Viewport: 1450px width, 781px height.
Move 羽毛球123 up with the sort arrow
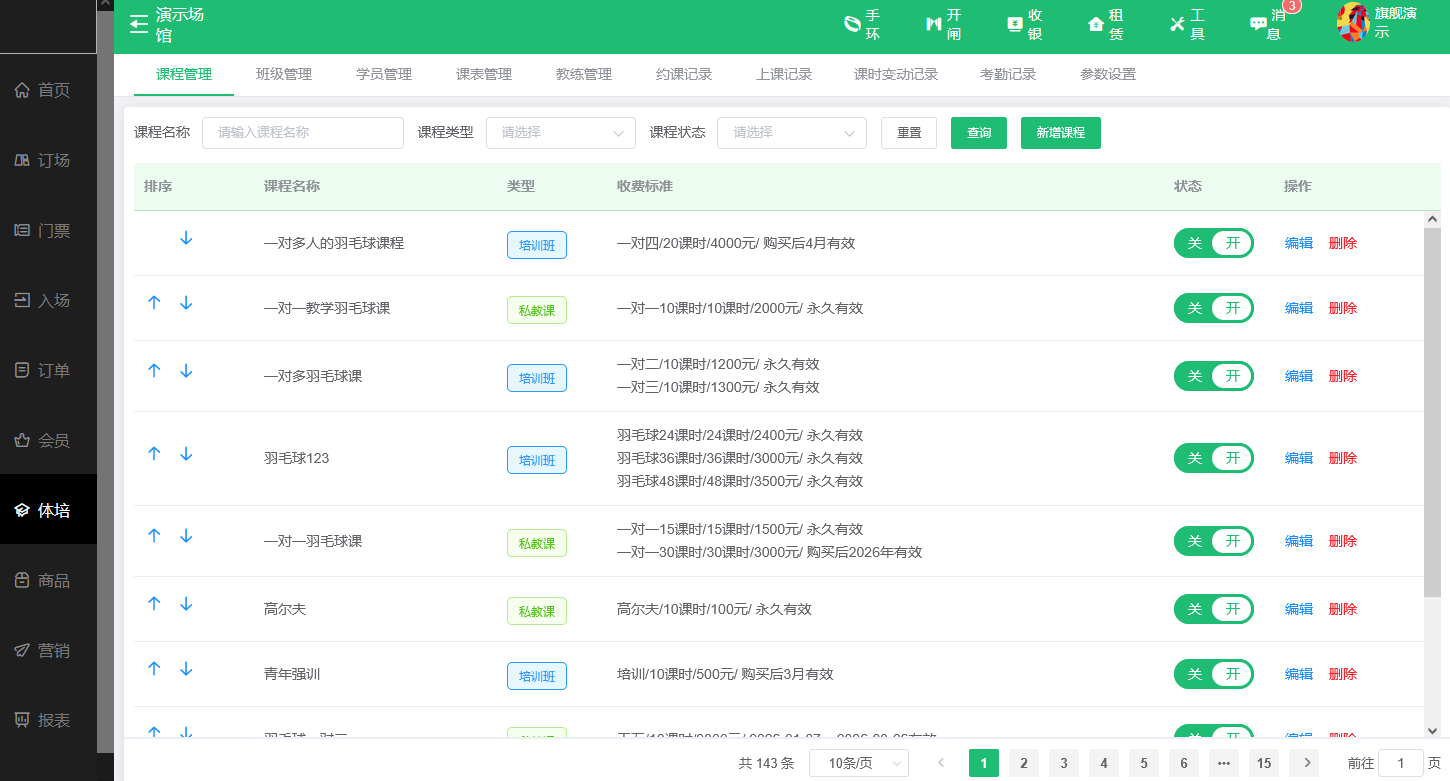pos(154,453)
